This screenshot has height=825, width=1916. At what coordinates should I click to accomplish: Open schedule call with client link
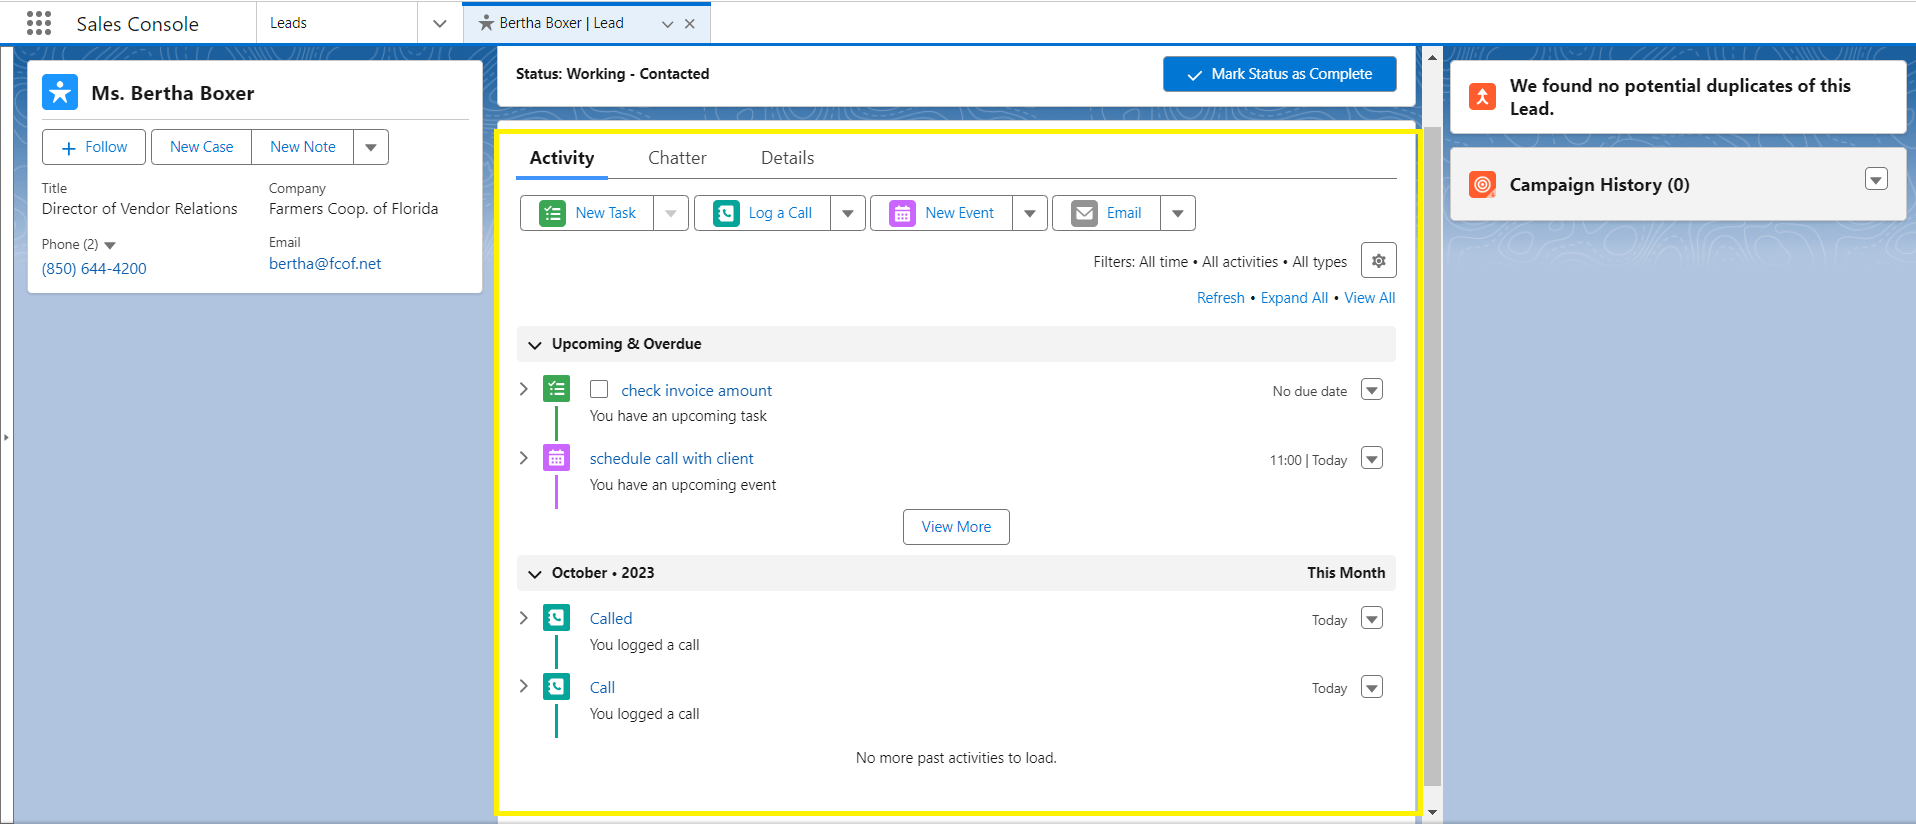(671, 459)
